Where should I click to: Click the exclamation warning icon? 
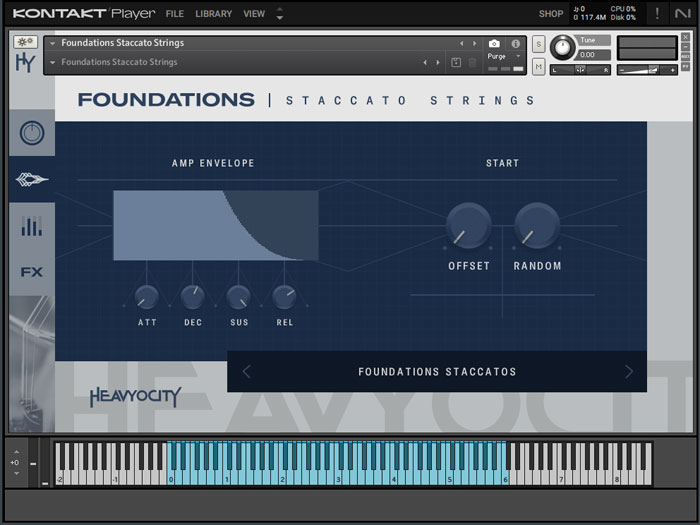click(657, 13)
